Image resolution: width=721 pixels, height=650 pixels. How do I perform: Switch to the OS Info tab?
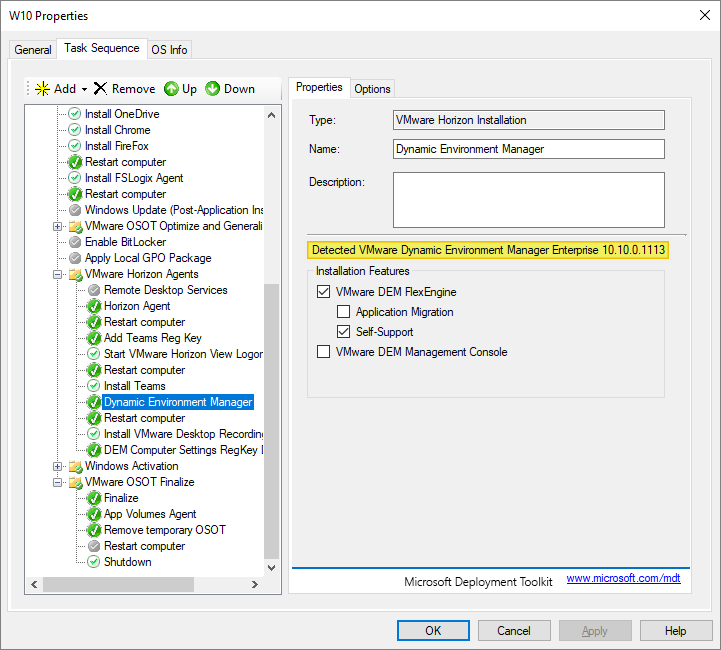pyautogui.click(x=169, y=50)
